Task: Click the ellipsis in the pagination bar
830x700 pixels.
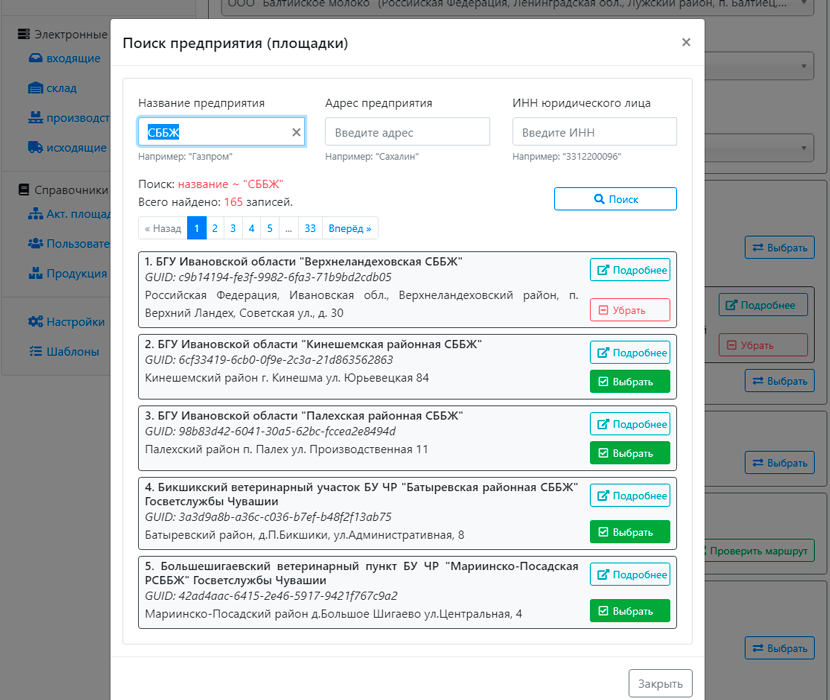Action: coord(286,228)
